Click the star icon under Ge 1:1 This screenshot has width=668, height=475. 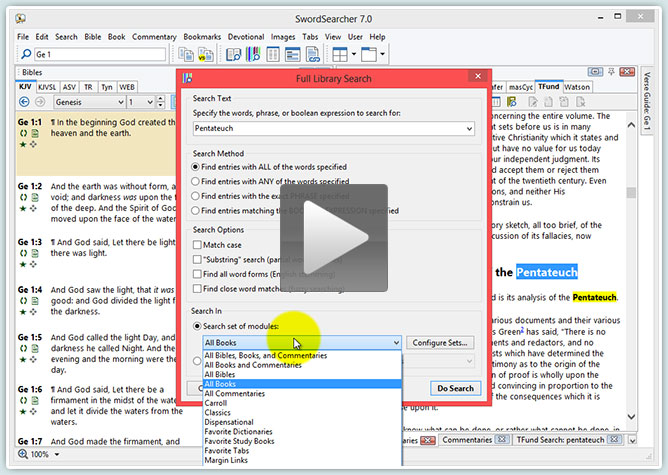(x=23, y=144)
